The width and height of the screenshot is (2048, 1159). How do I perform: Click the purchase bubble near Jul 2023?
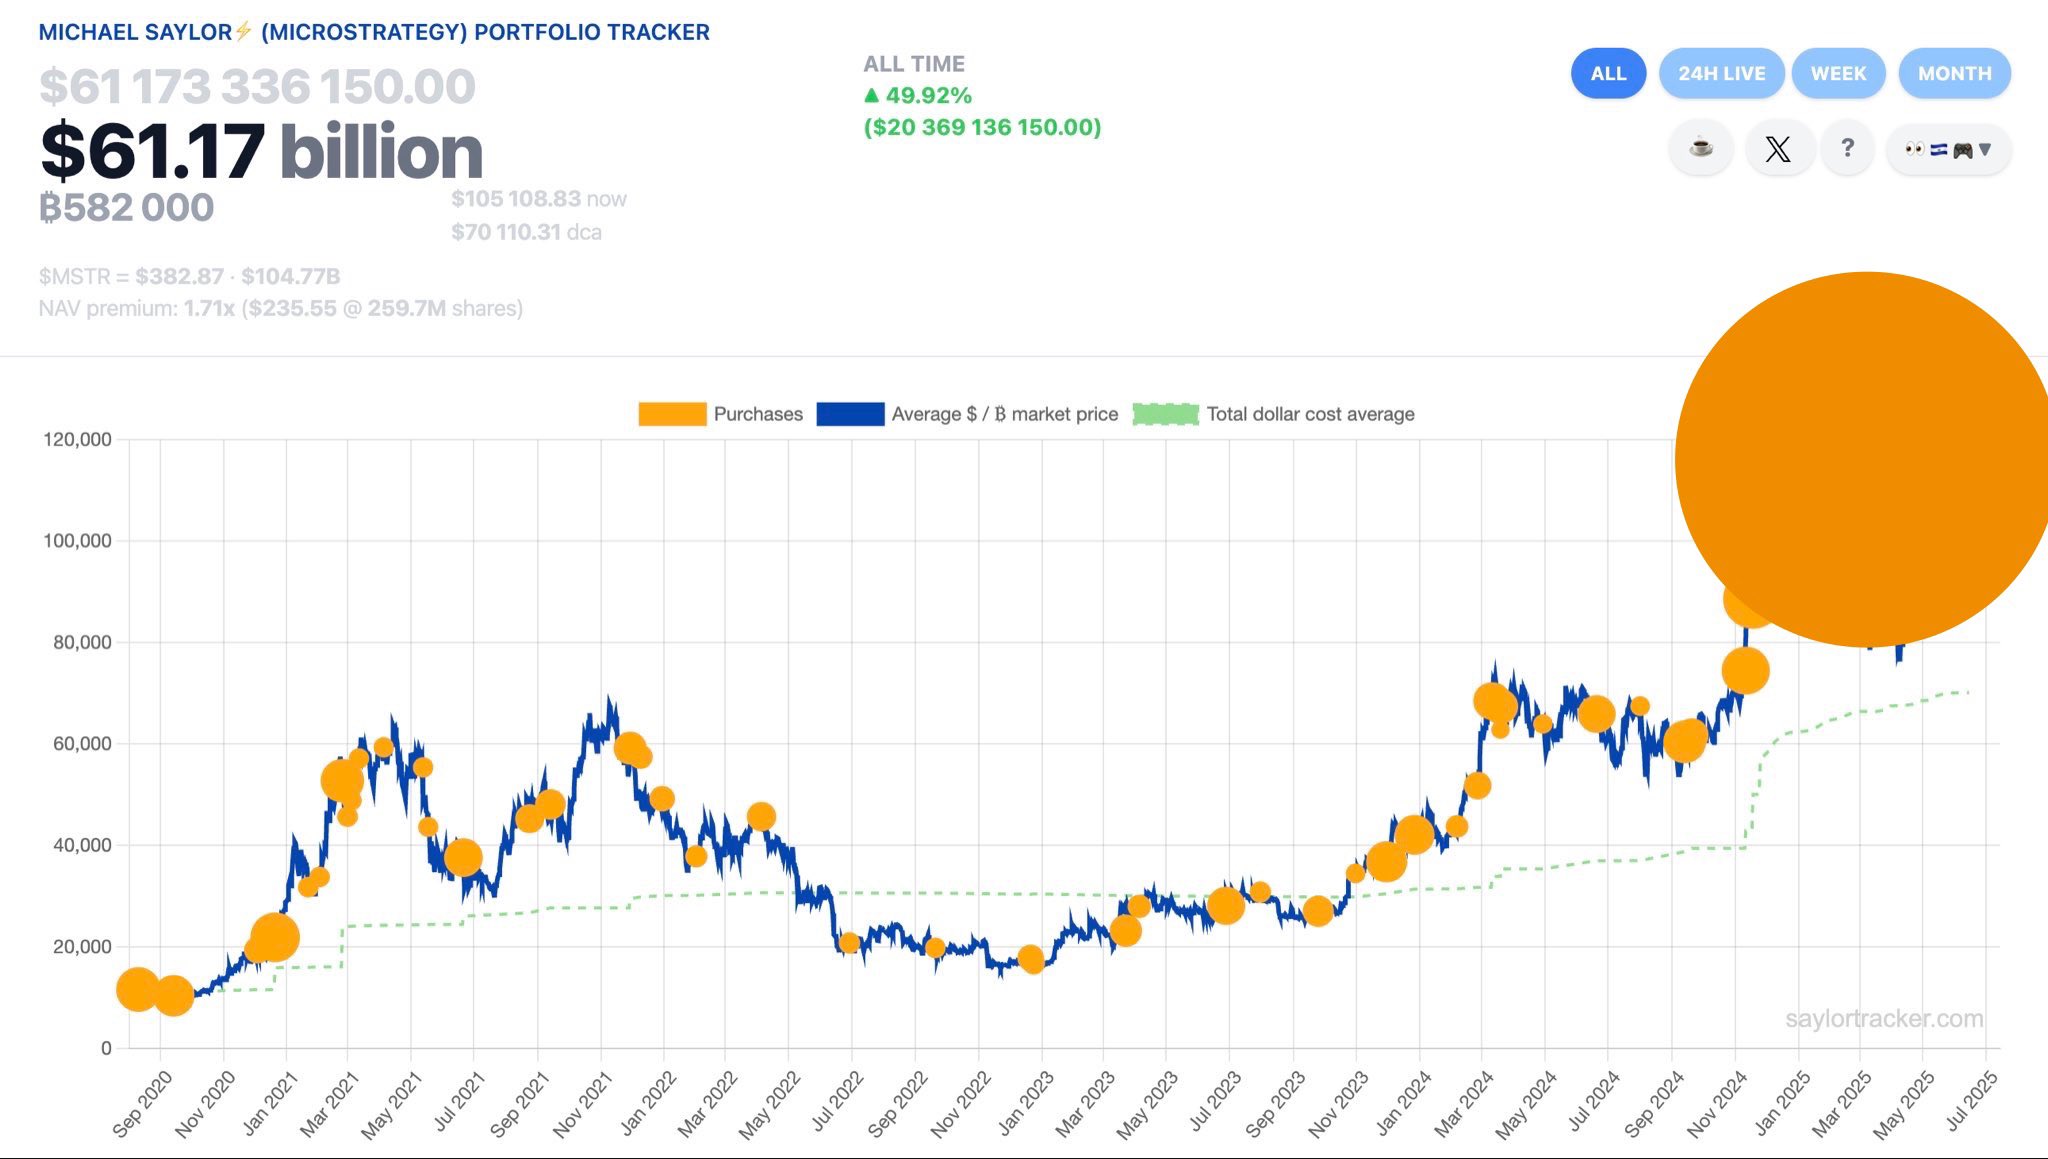pyautogui.click(x=1225, y=906)
